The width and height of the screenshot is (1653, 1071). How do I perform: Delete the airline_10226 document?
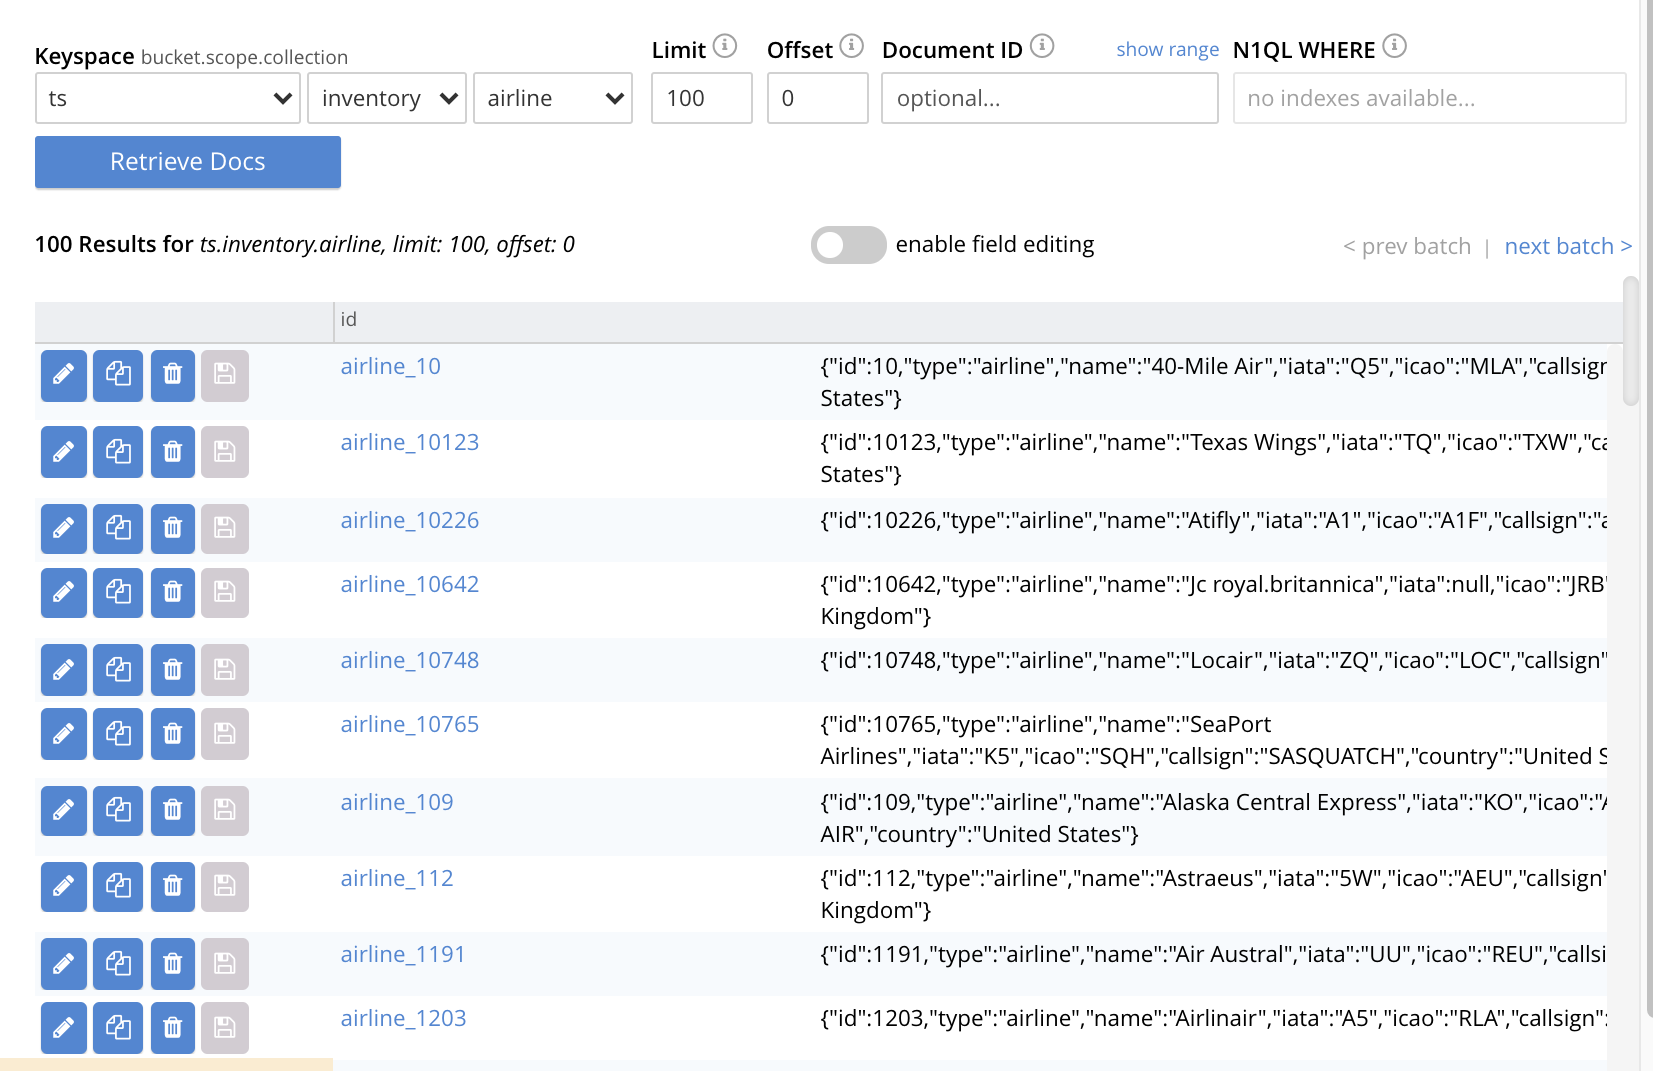point(173,528)
